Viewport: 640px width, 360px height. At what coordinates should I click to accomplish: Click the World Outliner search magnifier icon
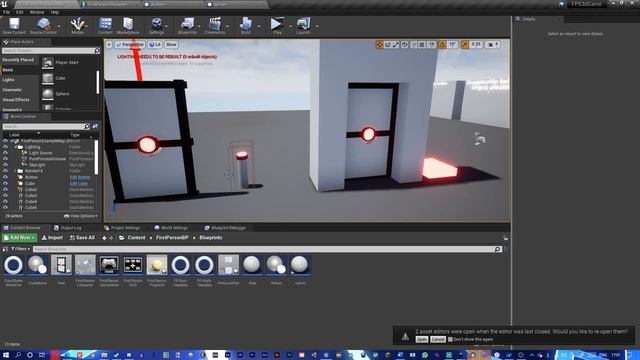point(87,127)
